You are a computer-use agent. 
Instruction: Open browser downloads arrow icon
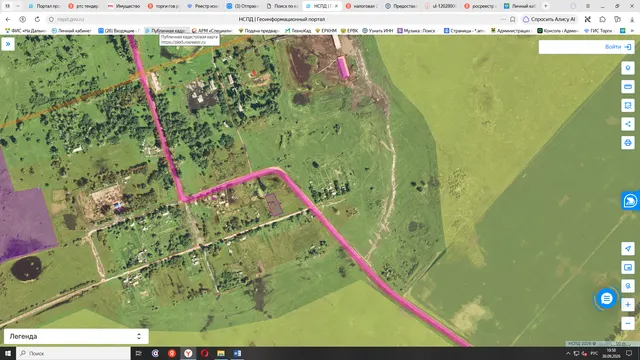(x=632, y=19)
